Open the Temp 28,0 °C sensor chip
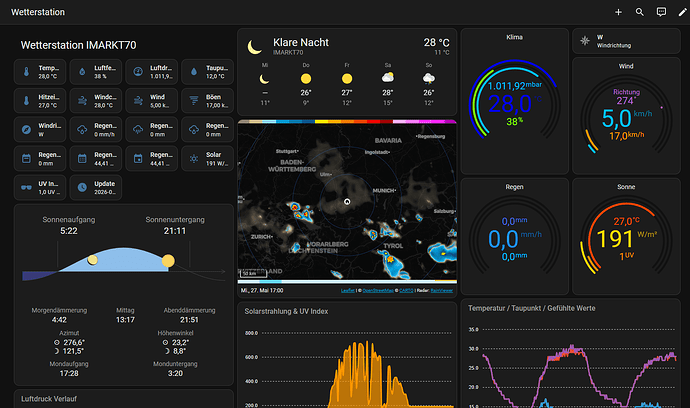The height and width of the screenshot is (408, 690). click(40, 72)
